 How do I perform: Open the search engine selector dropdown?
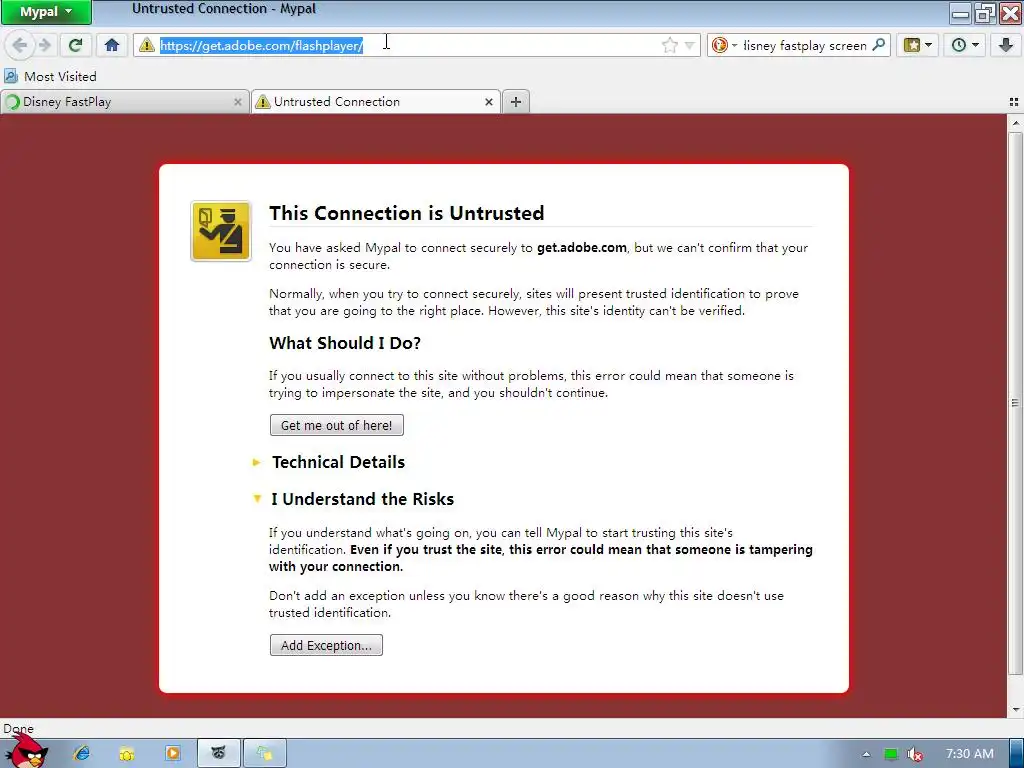pos(724,45)
